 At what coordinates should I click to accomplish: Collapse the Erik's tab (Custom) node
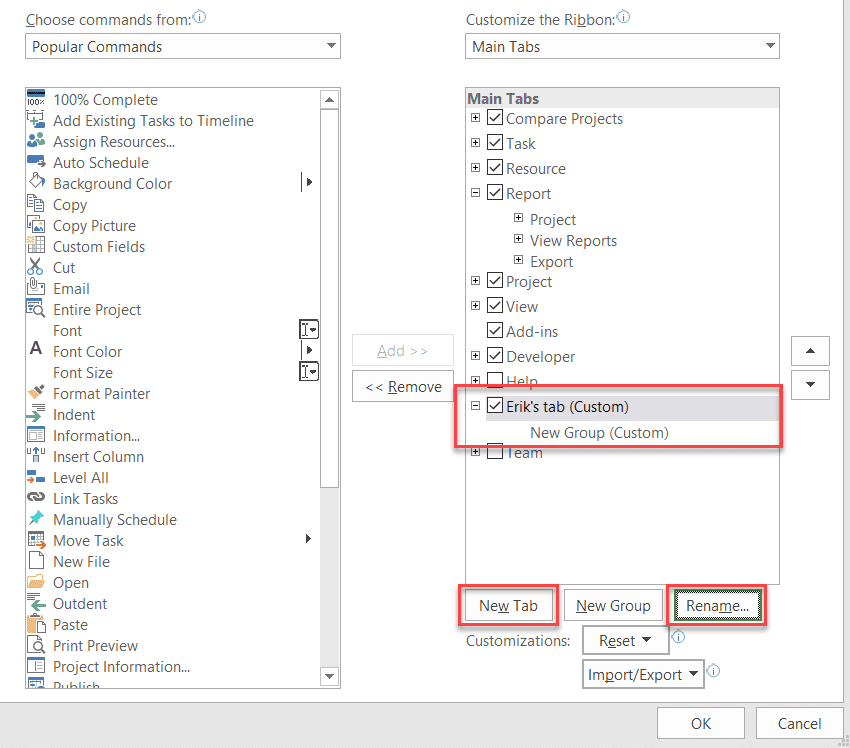coord(475,405)
